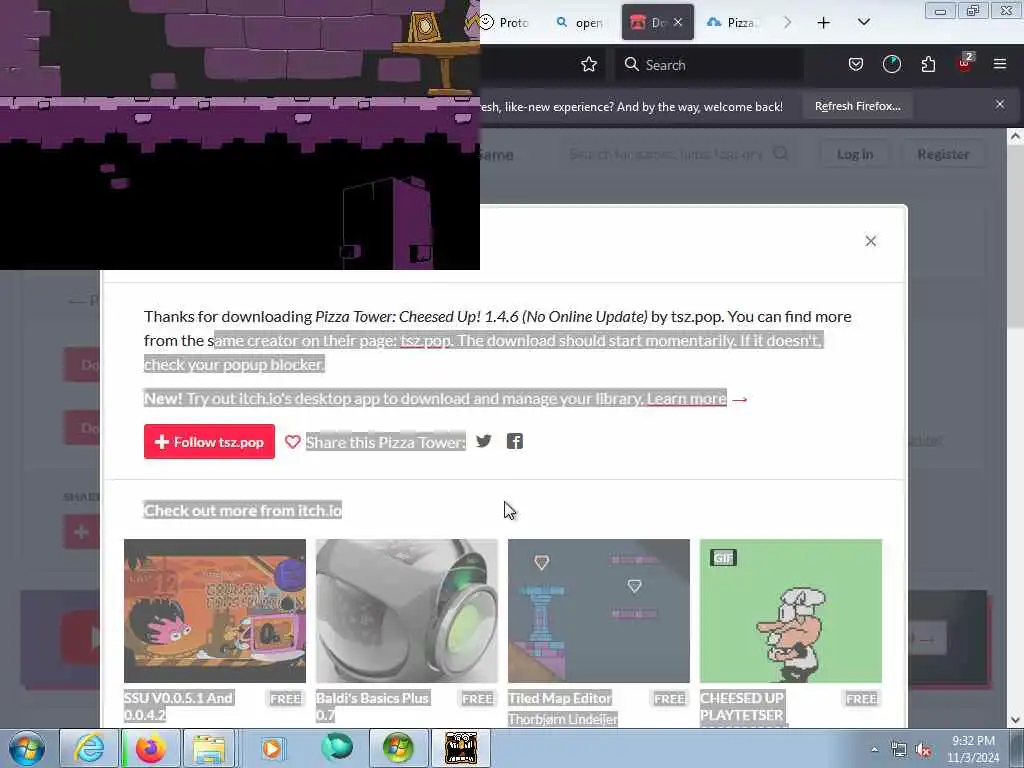Open the CHEESED UP PLAYTETSER thumbnail
The height and width of the screenshot is (768, 1024).
coord(790,611)
